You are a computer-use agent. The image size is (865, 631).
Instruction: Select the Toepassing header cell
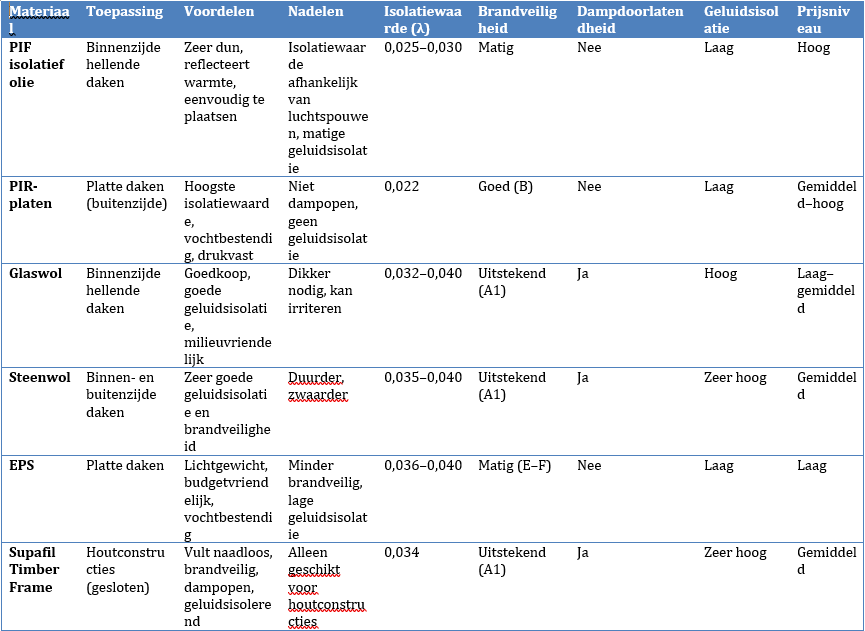click(x=118, y=12)
